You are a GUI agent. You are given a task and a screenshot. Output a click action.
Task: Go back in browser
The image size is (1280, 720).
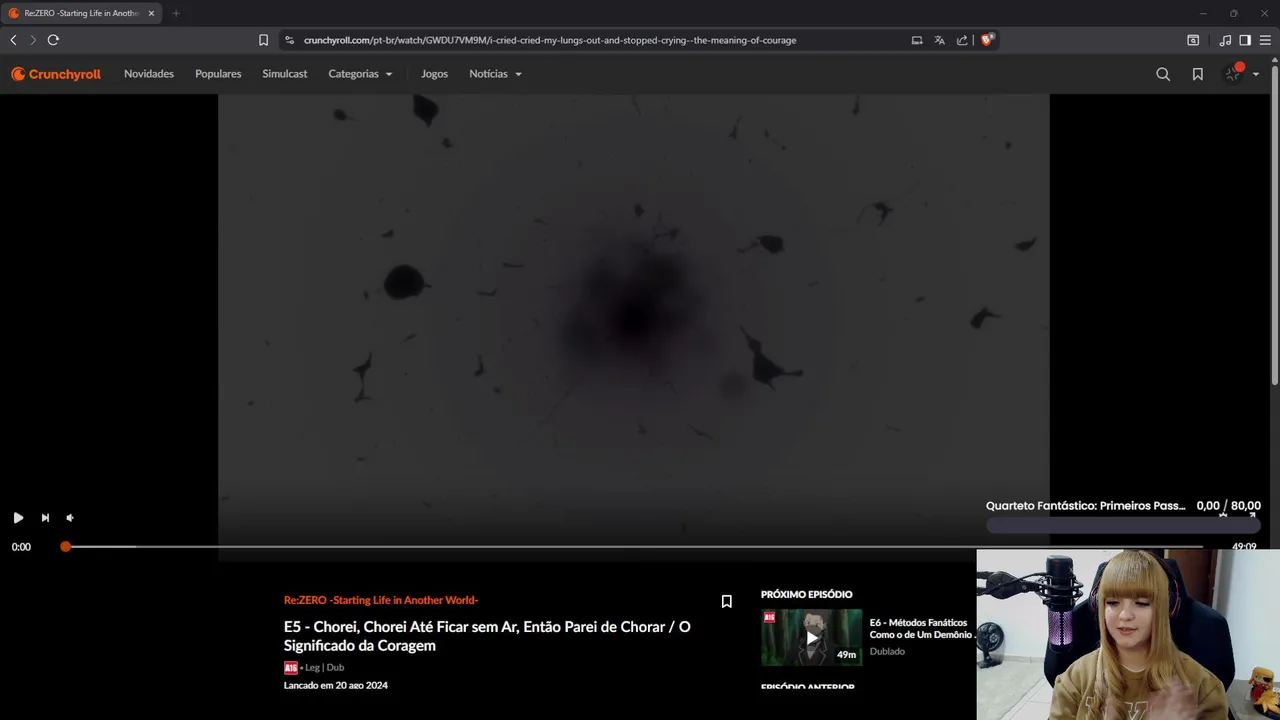pos(13,40)
